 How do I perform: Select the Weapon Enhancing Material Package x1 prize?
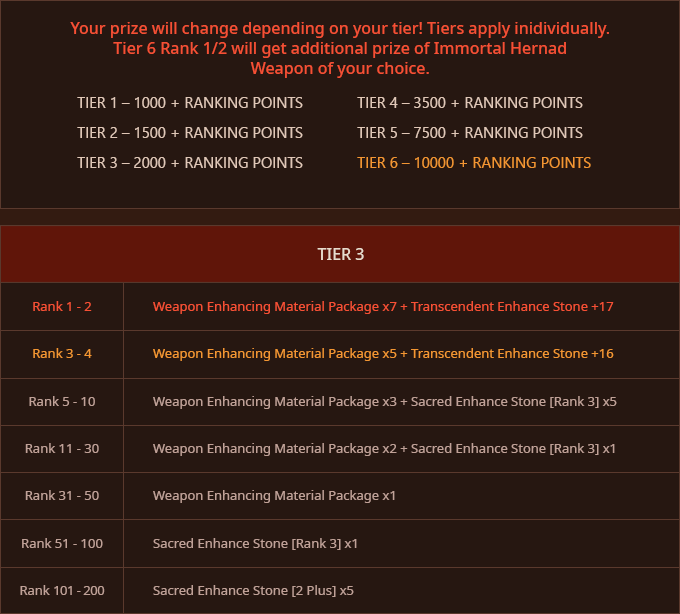click(x=274, y=496)
